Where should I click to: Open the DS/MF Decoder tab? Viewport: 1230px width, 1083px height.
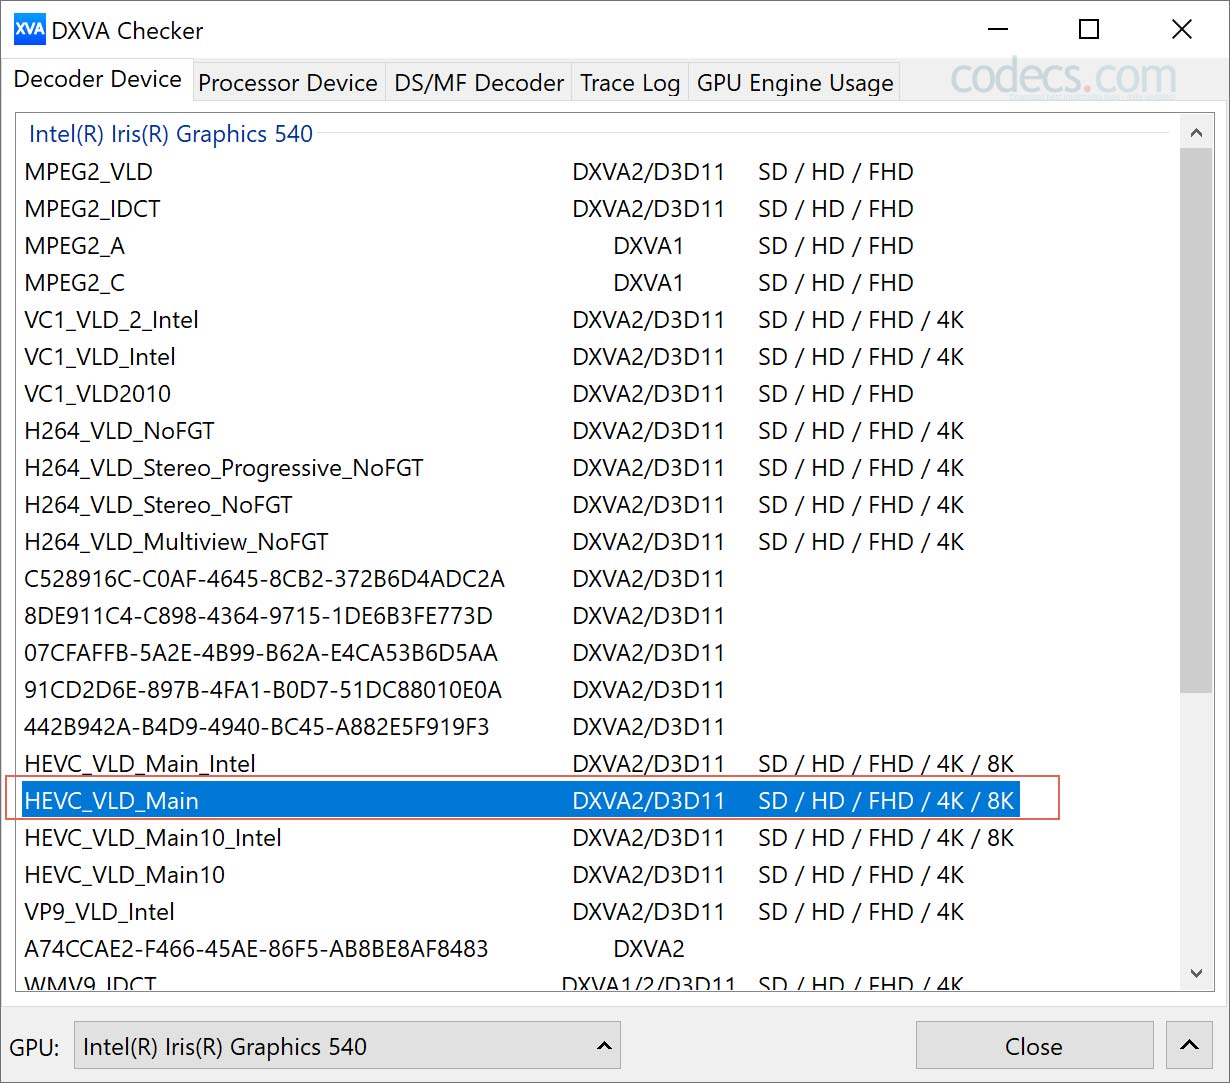coord(479,83)
